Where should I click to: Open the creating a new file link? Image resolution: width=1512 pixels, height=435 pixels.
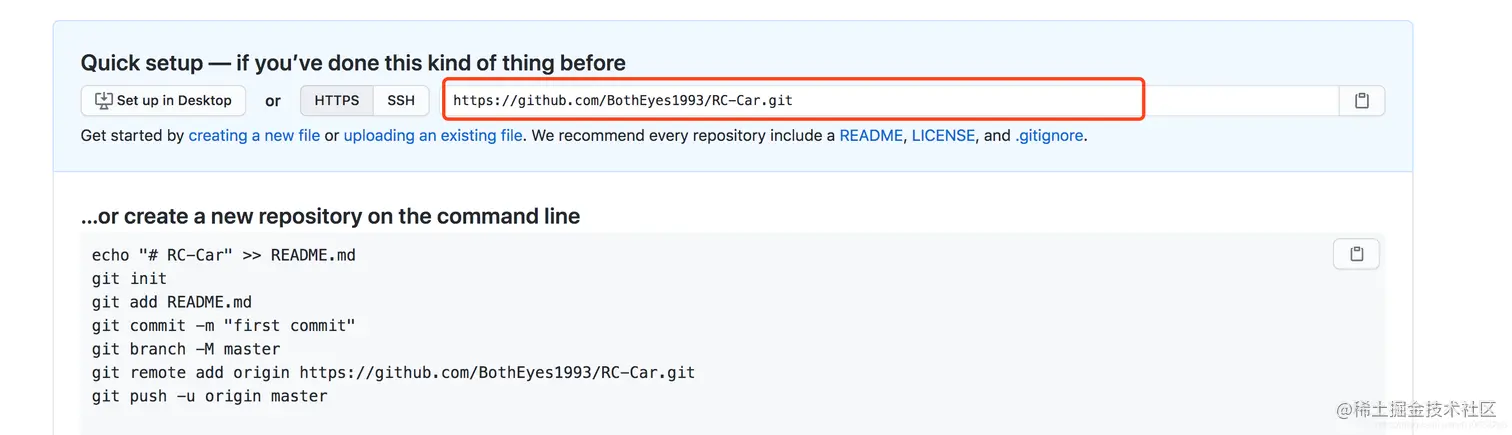[254, 135]
